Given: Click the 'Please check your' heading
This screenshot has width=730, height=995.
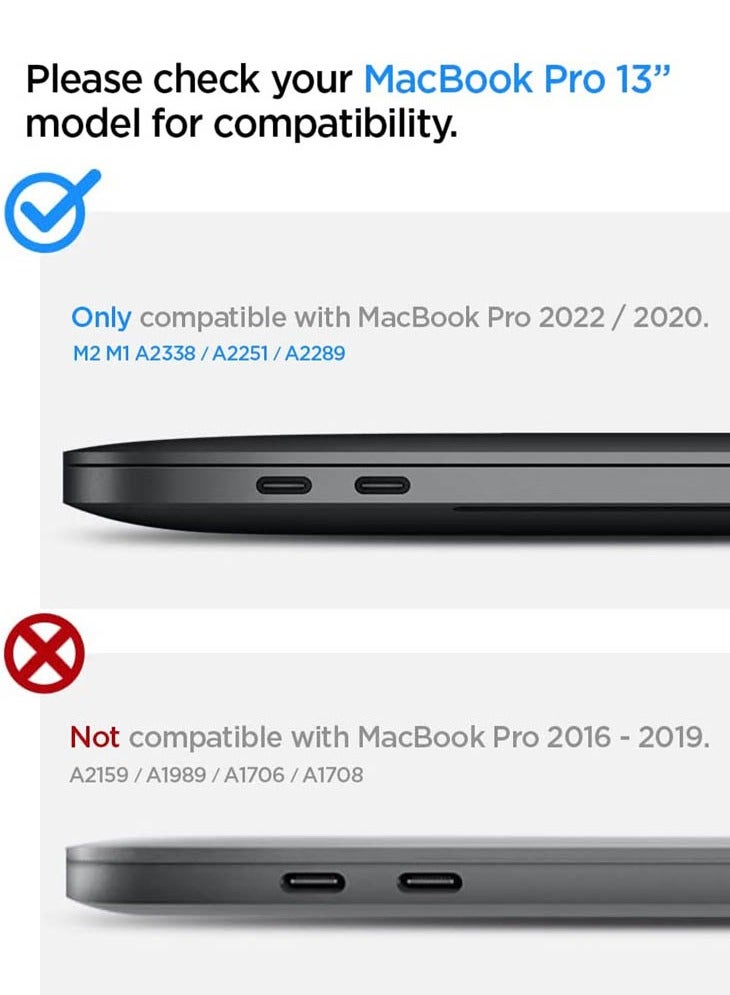Looking at the screenshot, I should [189, 81].
